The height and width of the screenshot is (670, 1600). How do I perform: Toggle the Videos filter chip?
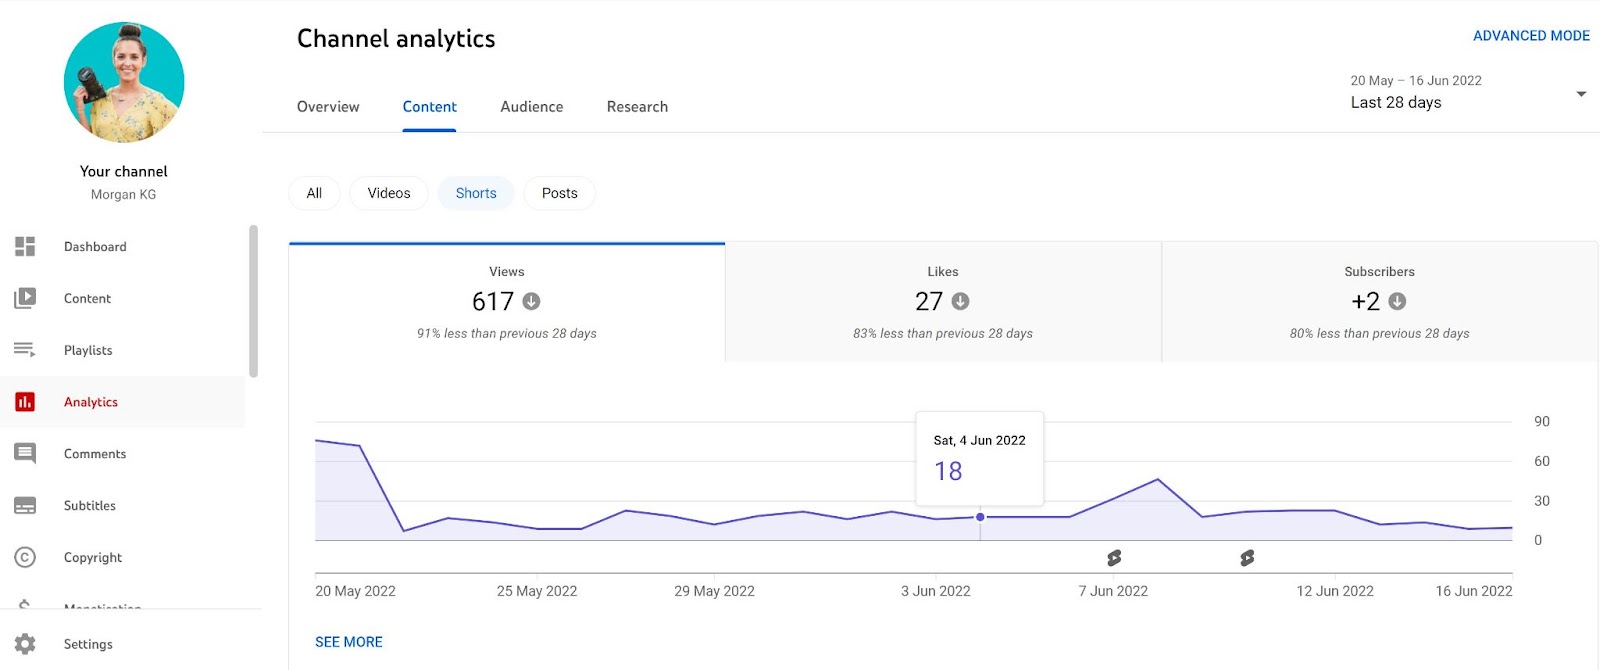(388, 193)
